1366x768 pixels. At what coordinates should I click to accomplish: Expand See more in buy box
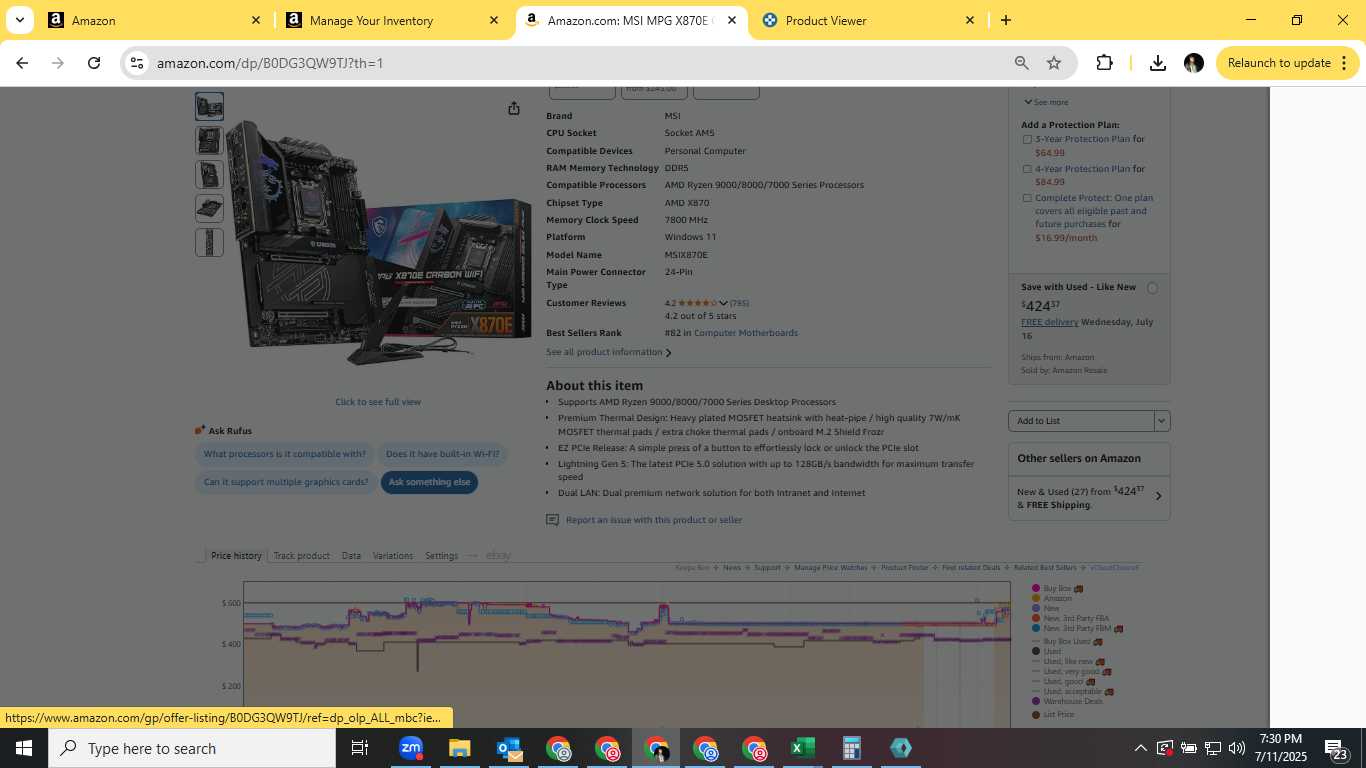[1046, 102]
